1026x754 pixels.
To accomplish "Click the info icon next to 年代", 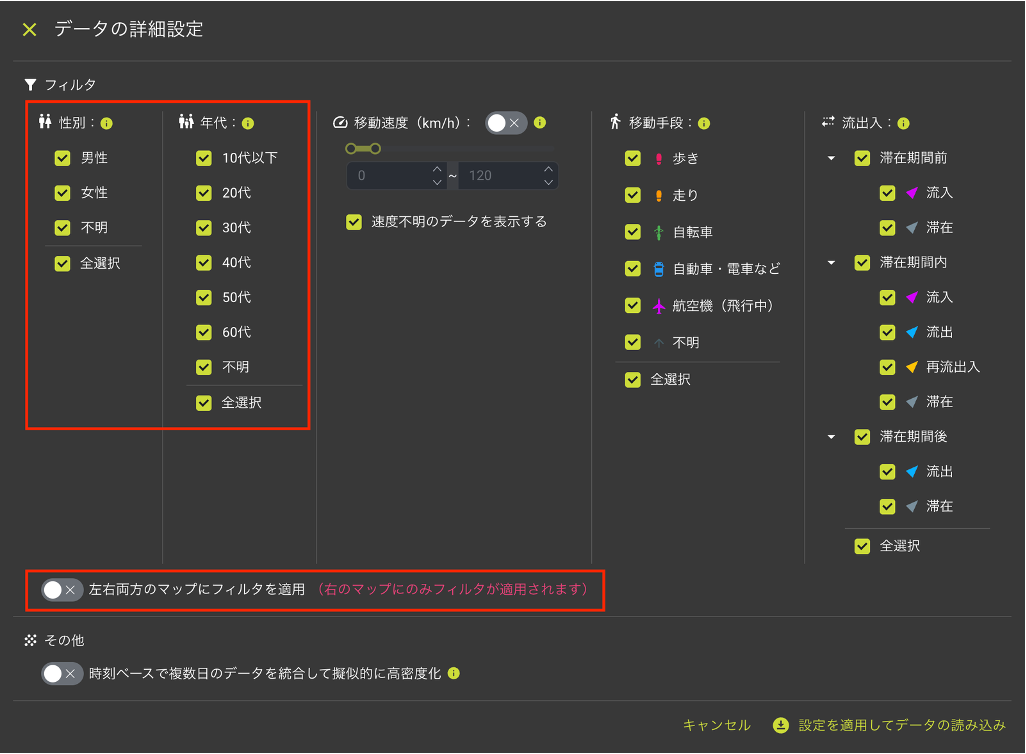I will pyautogui.click(x=248, y=124).
